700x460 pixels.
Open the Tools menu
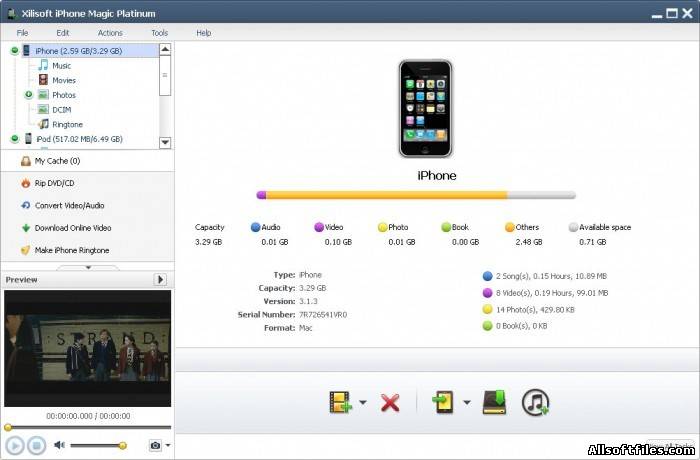click(x=159, y=33)
